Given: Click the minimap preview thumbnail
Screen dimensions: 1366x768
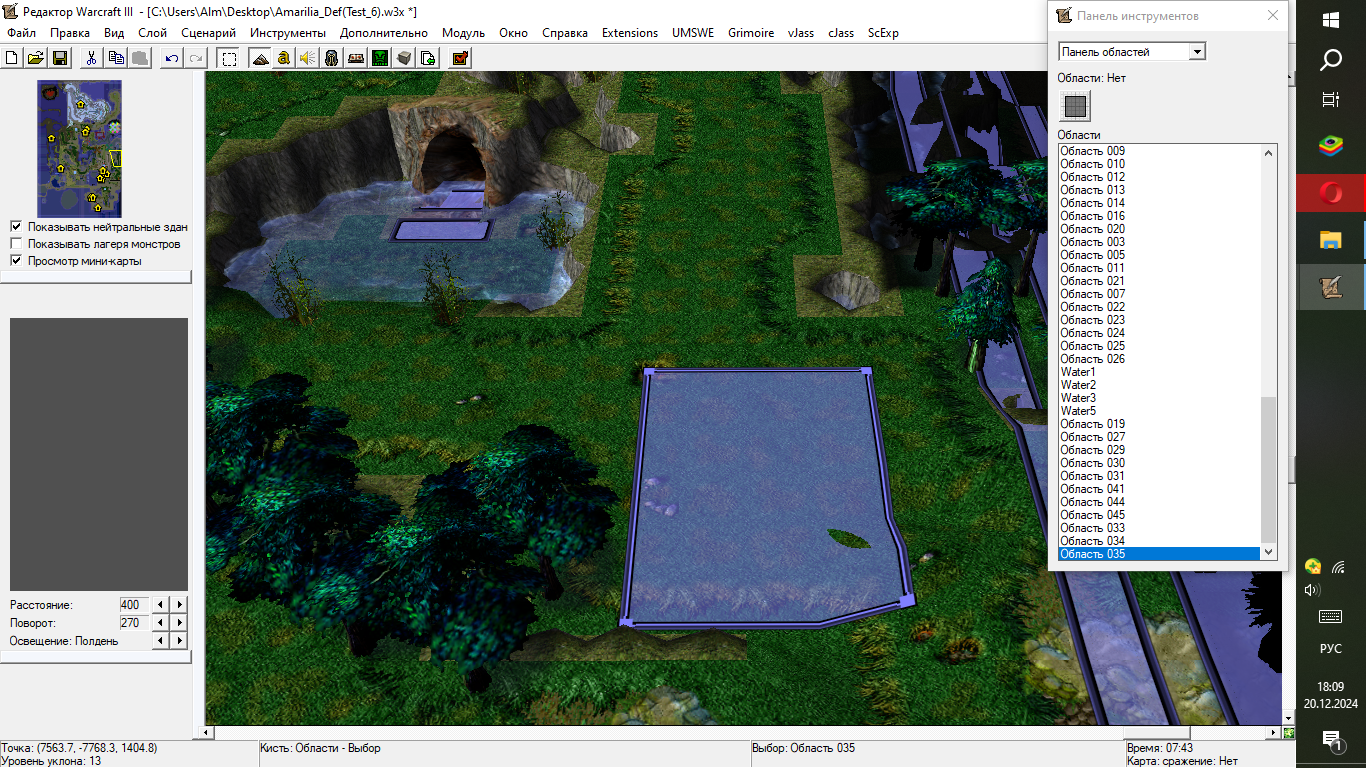Looking at the screenshot, I should click(79, 149).
